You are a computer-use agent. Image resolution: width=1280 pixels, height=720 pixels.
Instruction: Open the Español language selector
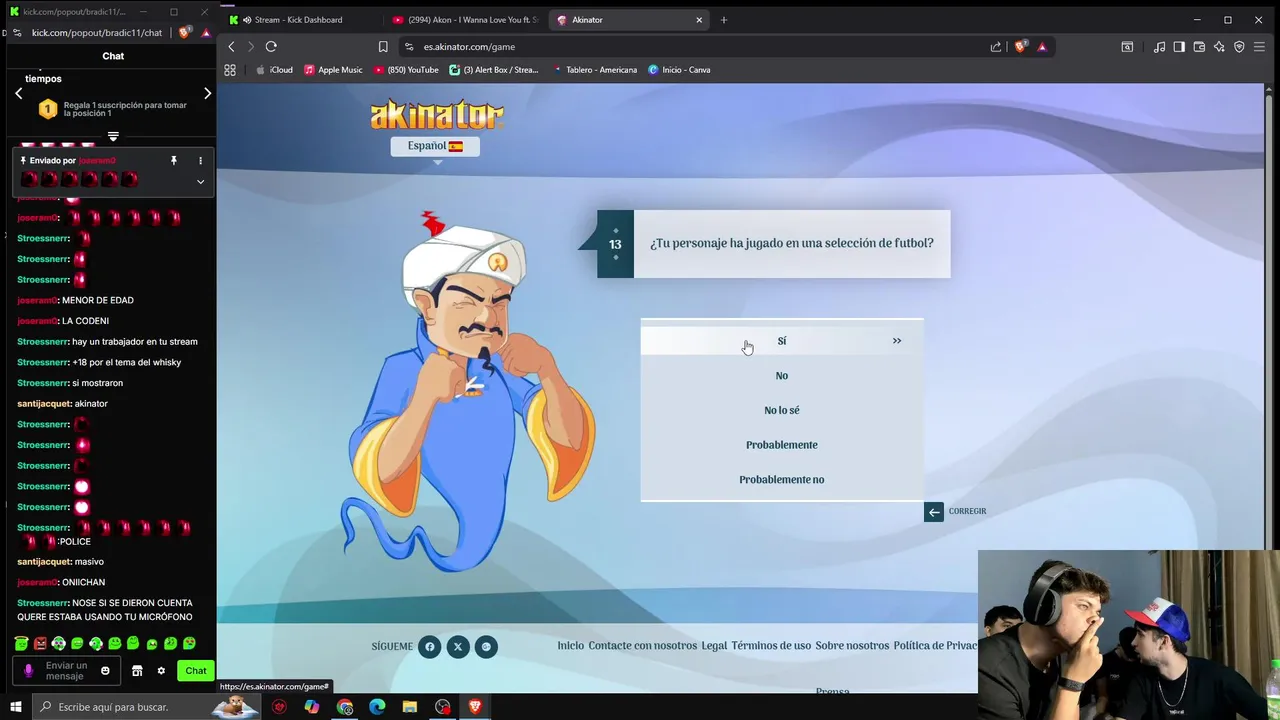pos(435,146)
